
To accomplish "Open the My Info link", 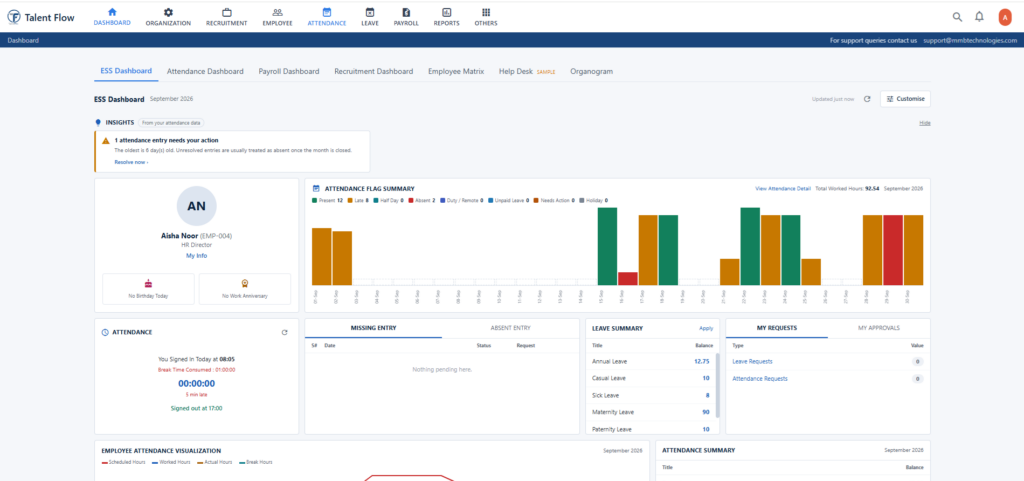I will point(197,256).
